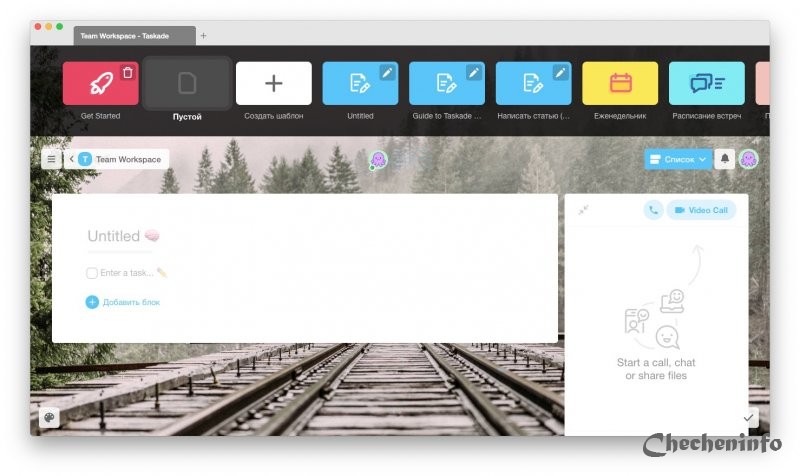Edit the Guide to Taskade template pencil
The width and height of the screenshot is (800, 476).
click(x=473, y=73)
